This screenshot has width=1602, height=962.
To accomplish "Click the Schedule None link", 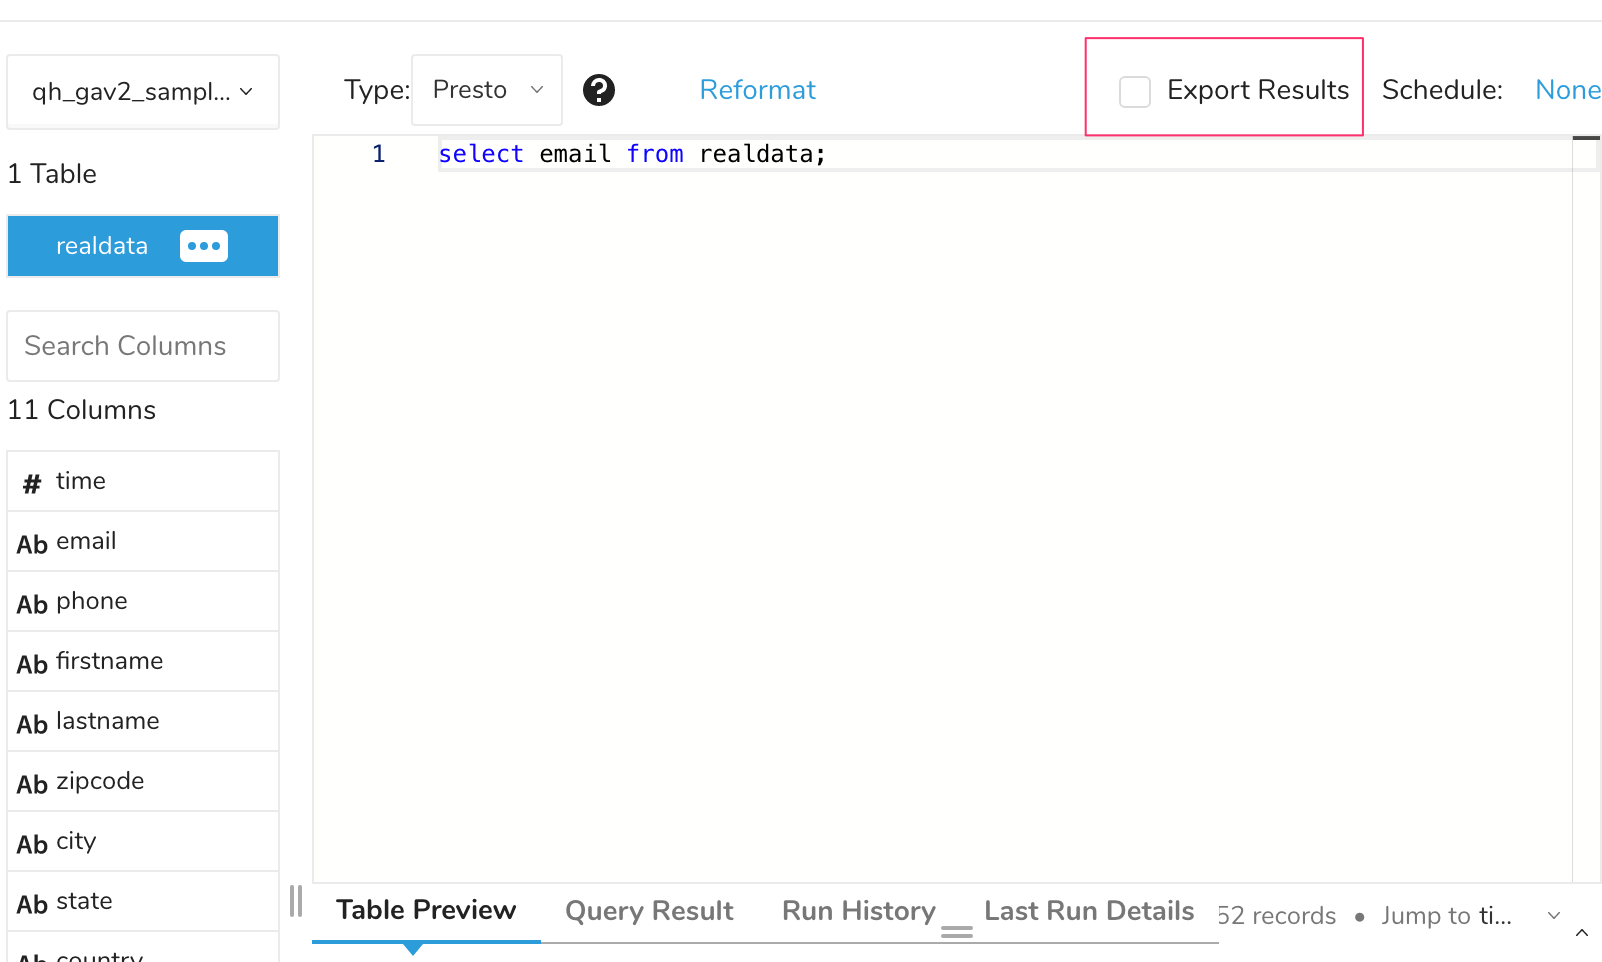I will (1567, 90).
